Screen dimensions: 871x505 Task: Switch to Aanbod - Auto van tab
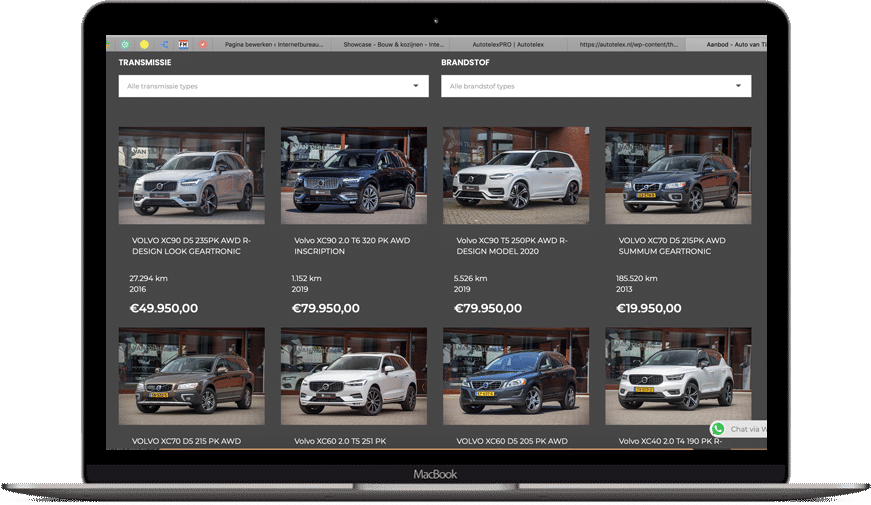(727, 44)
